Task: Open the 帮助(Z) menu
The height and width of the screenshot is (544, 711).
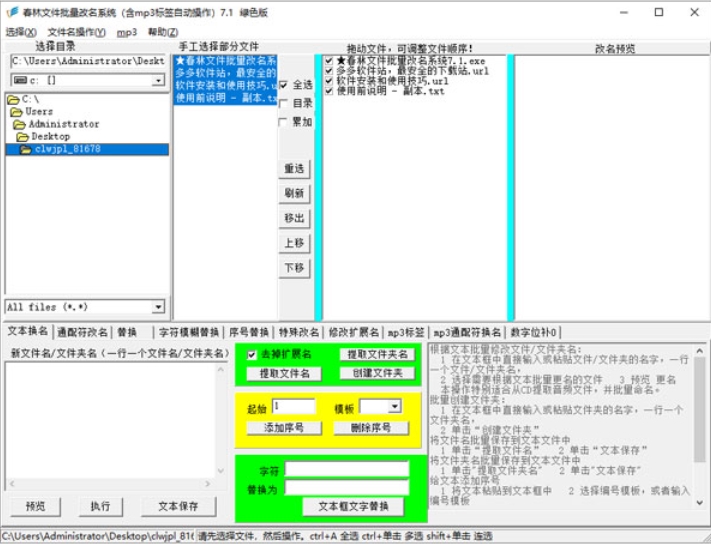Action: 163,32
